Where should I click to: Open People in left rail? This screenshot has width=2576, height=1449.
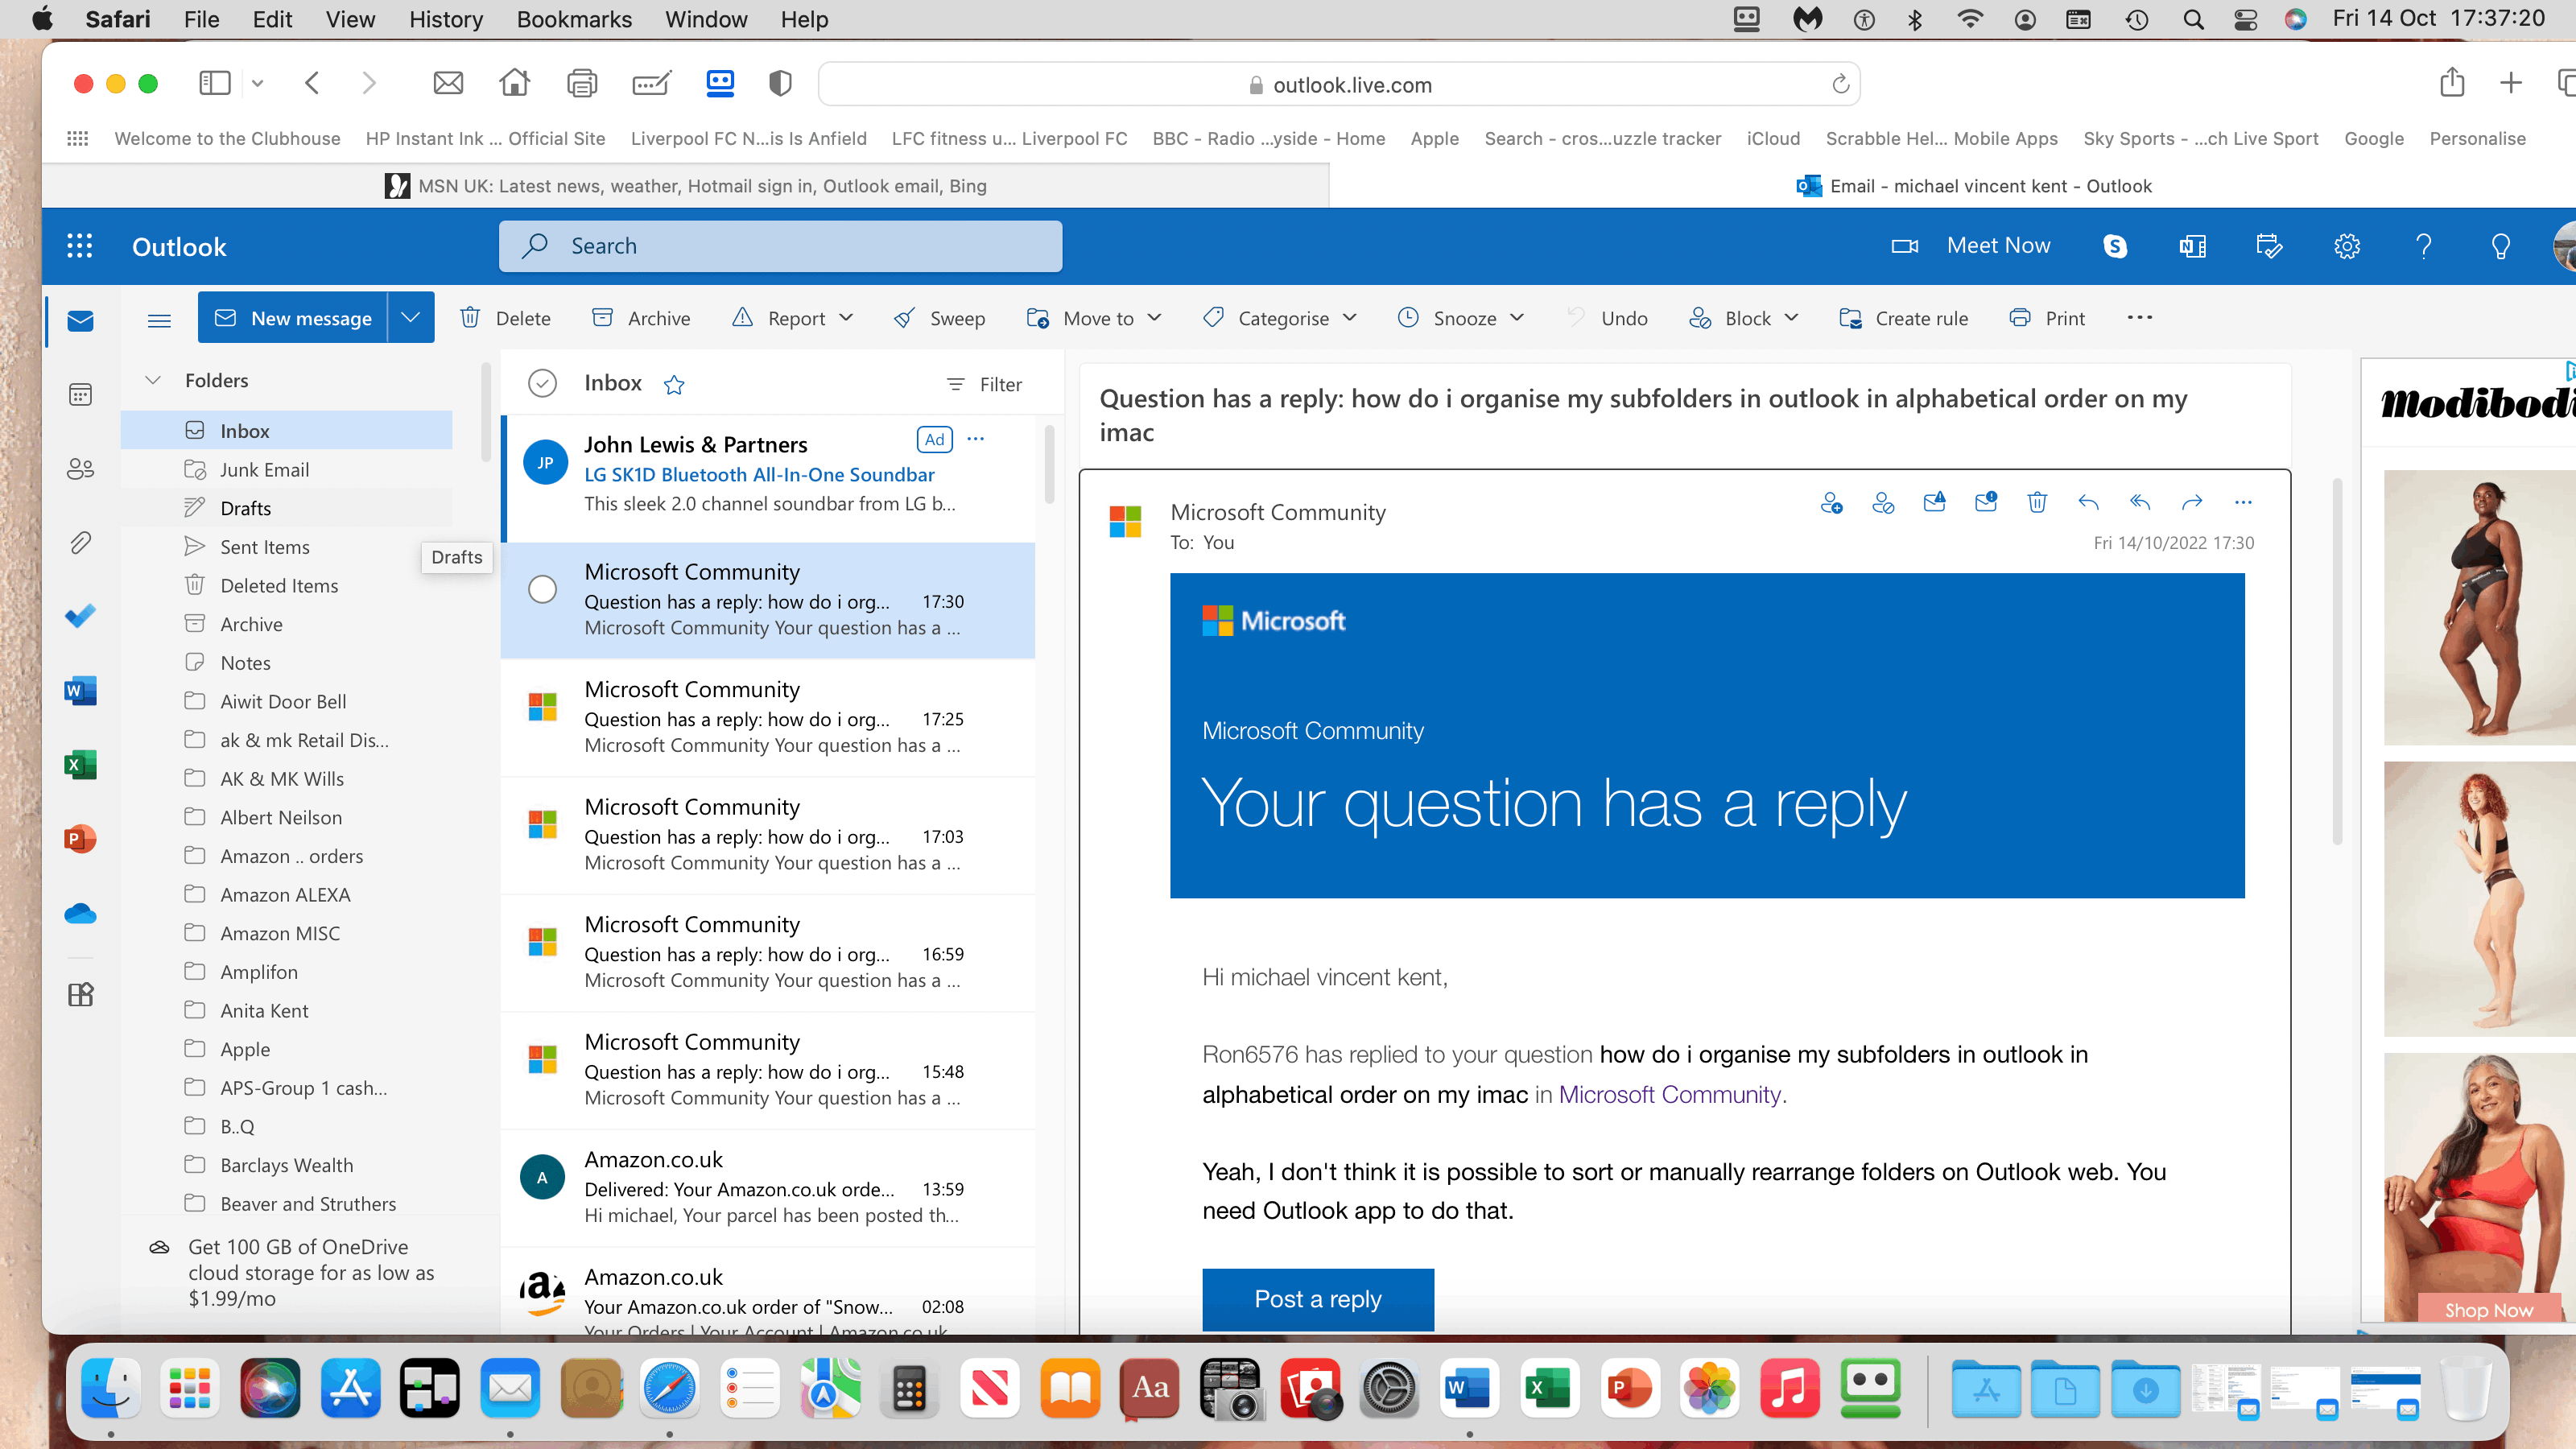tap(80, 468)
